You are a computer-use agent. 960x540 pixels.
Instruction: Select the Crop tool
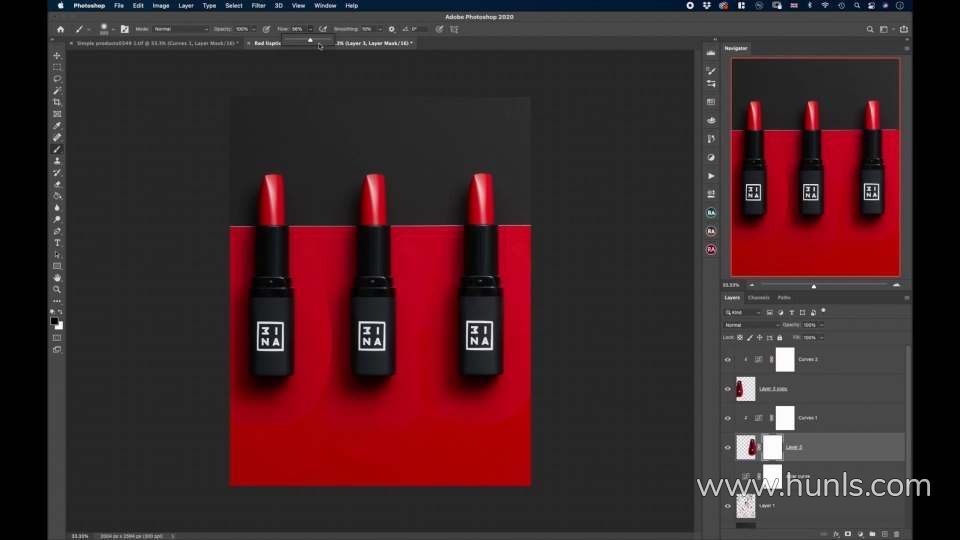click(x=57, y=102)
